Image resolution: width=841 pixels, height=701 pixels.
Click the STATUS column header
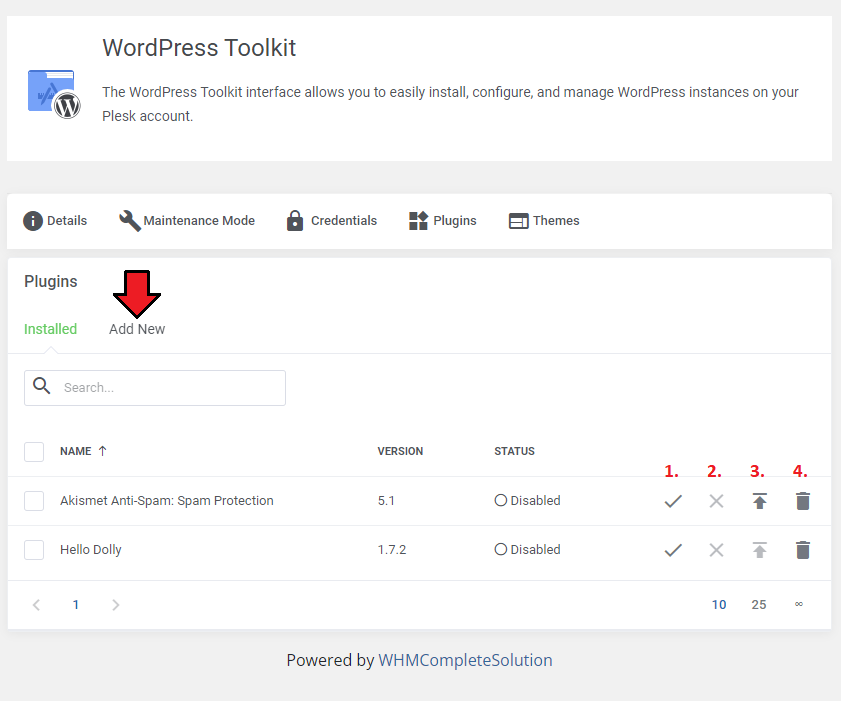click(514, 451)
